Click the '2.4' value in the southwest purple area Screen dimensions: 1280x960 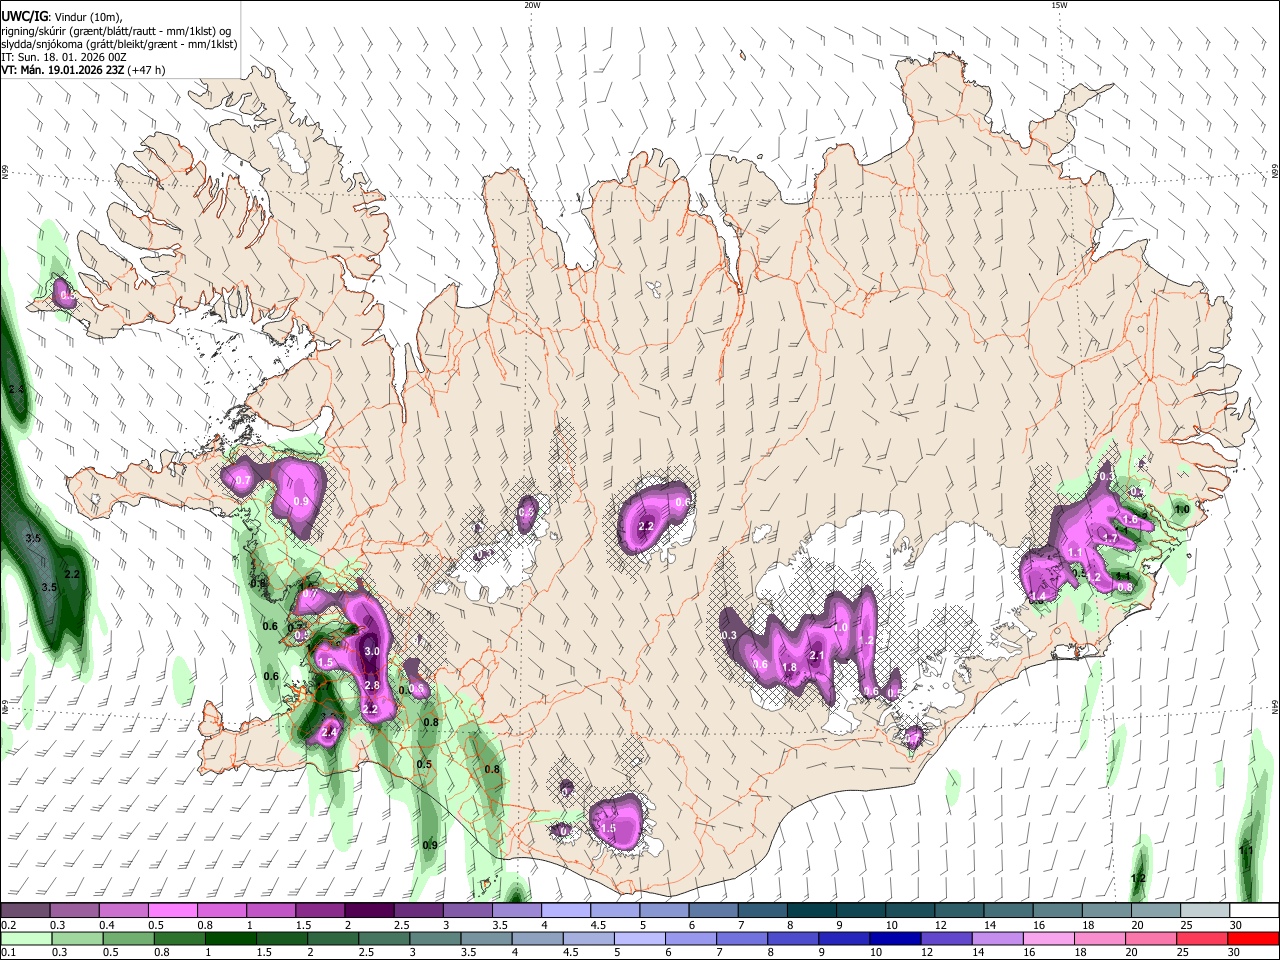[329, 733]
